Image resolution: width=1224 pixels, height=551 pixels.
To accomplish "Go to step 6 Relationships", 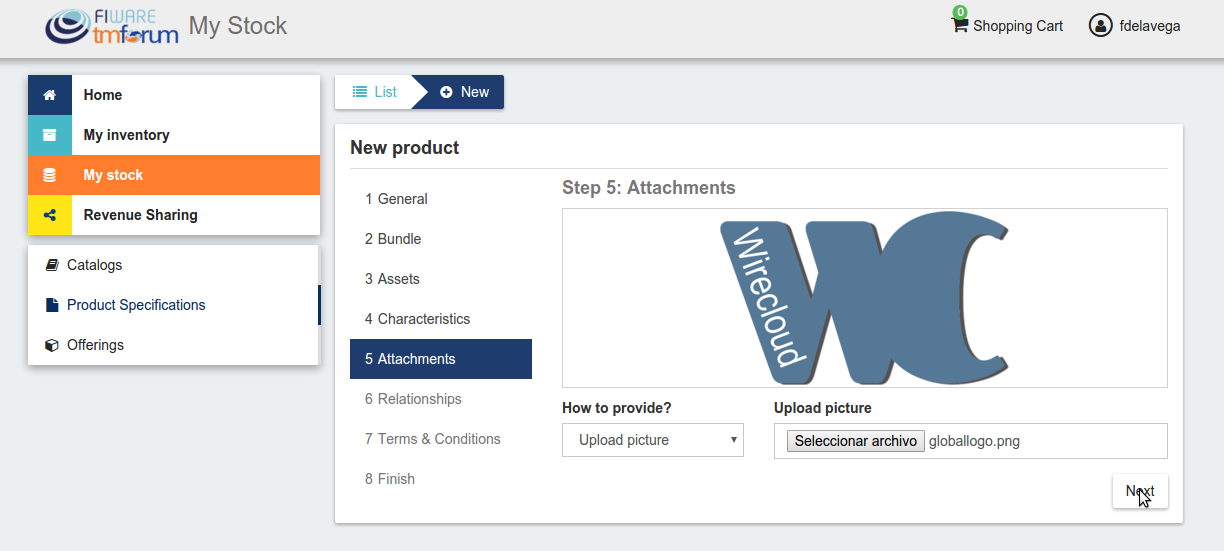I will tap(441, 399).
